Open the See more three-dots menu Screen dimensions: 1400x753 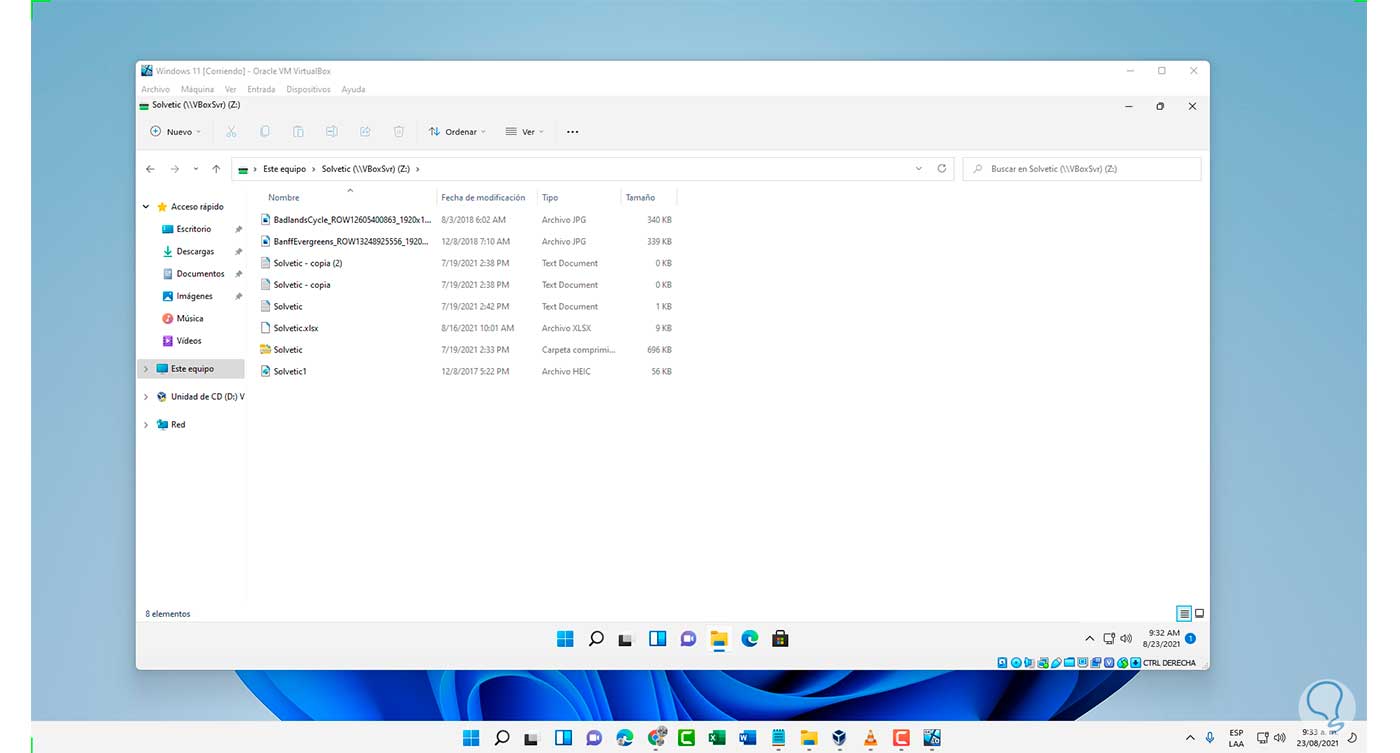tap(572, 132)
